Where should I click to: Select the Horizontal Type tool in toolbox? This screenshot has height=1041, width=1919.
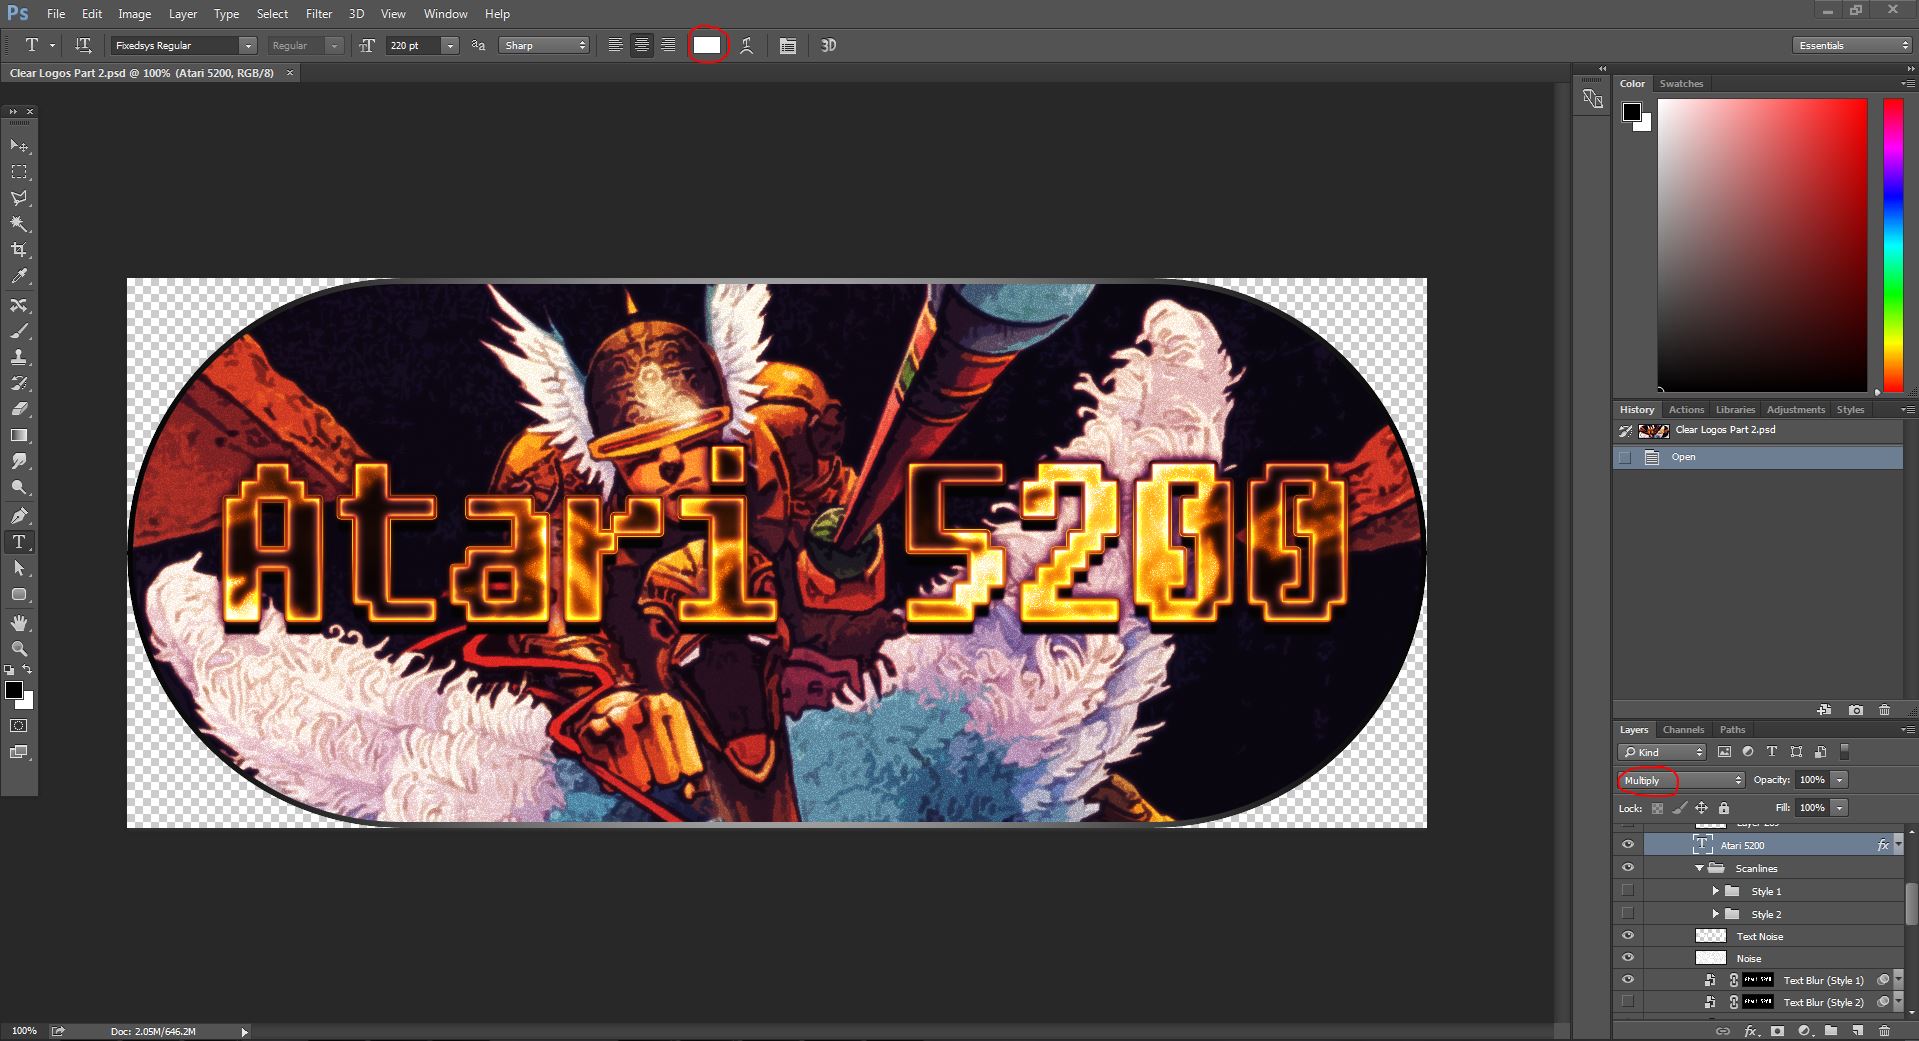coord(19,541)
